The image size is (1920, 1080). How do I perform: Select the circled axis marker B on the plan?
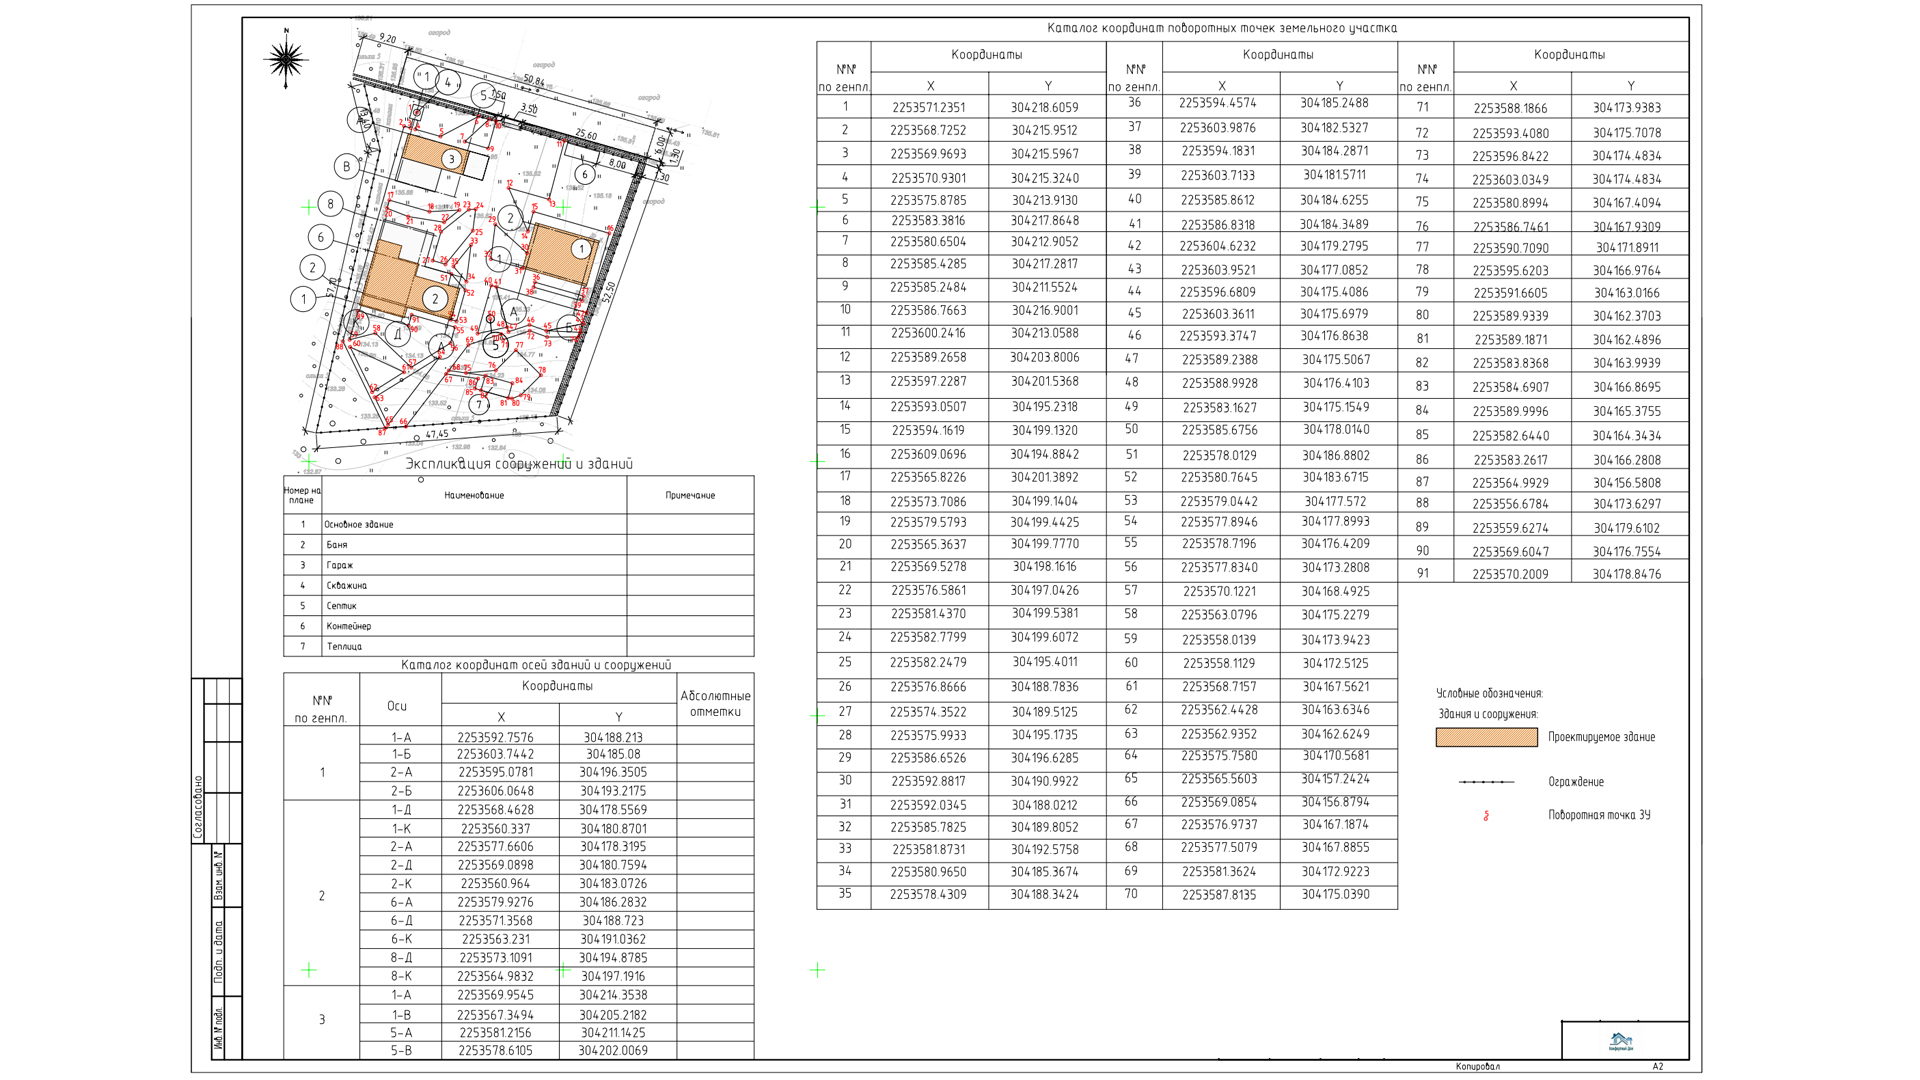(347, 167)
